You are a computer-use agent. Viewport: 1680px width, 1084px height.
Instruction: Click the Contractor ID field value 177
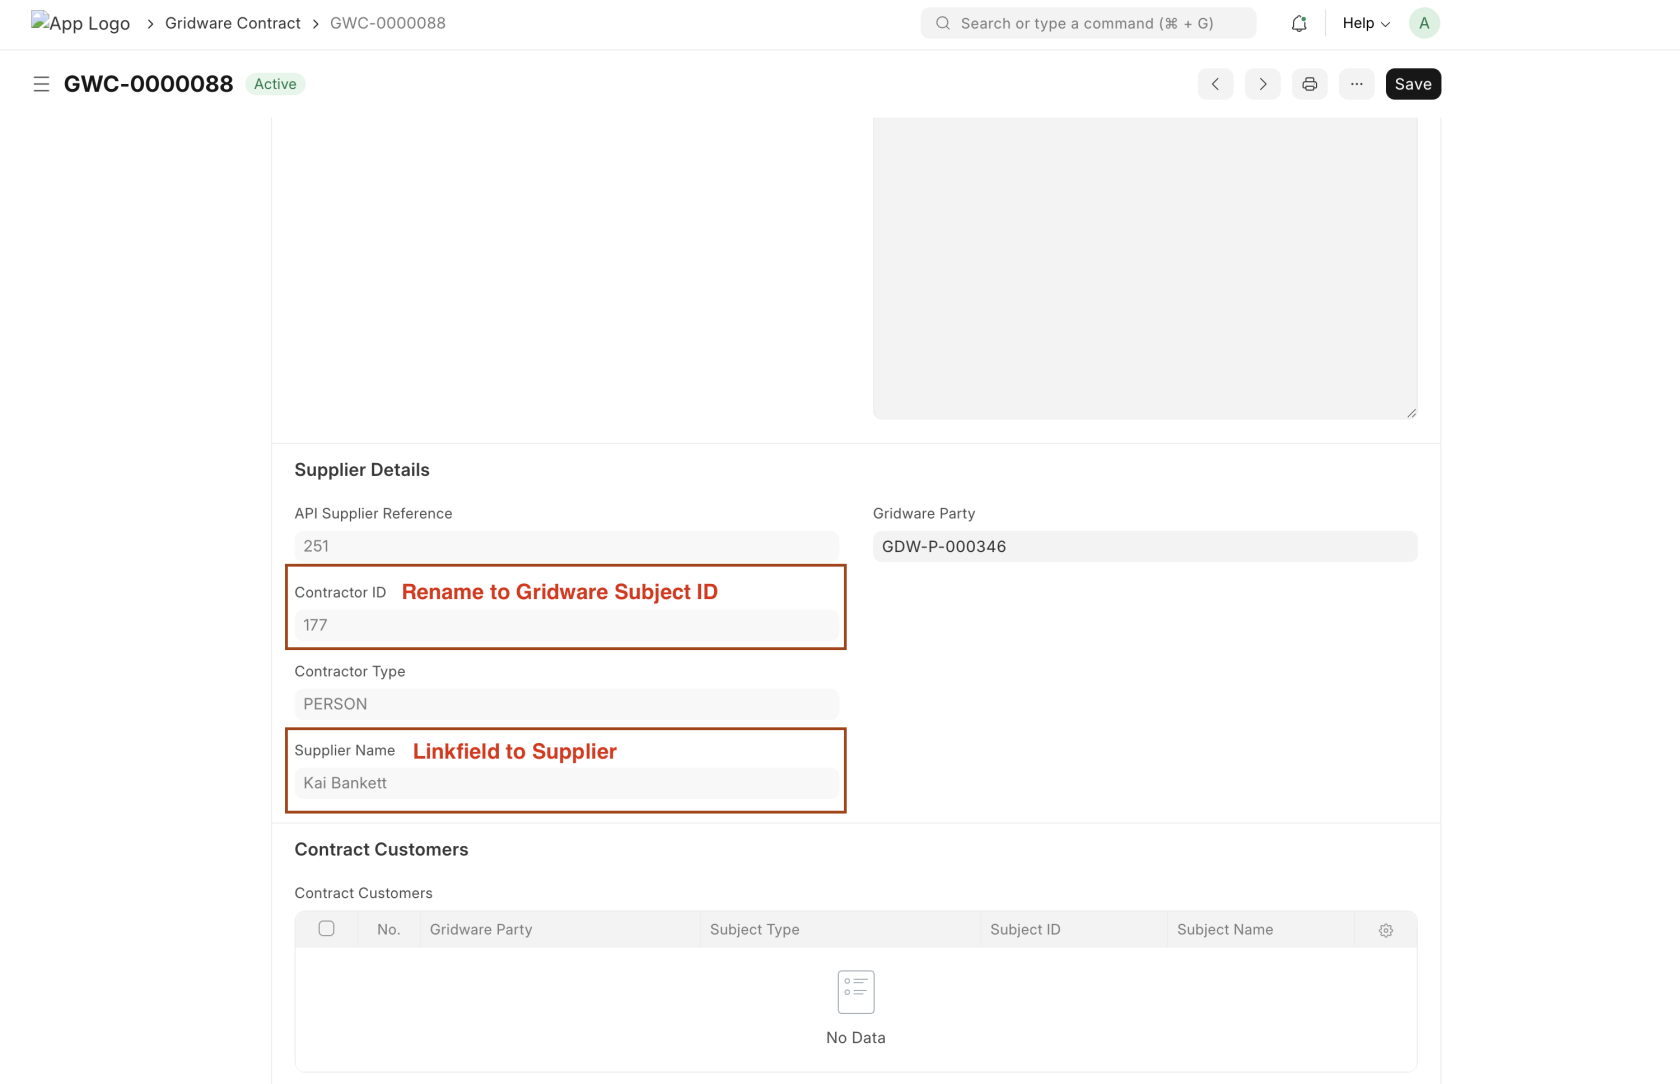tap(566, 625)
